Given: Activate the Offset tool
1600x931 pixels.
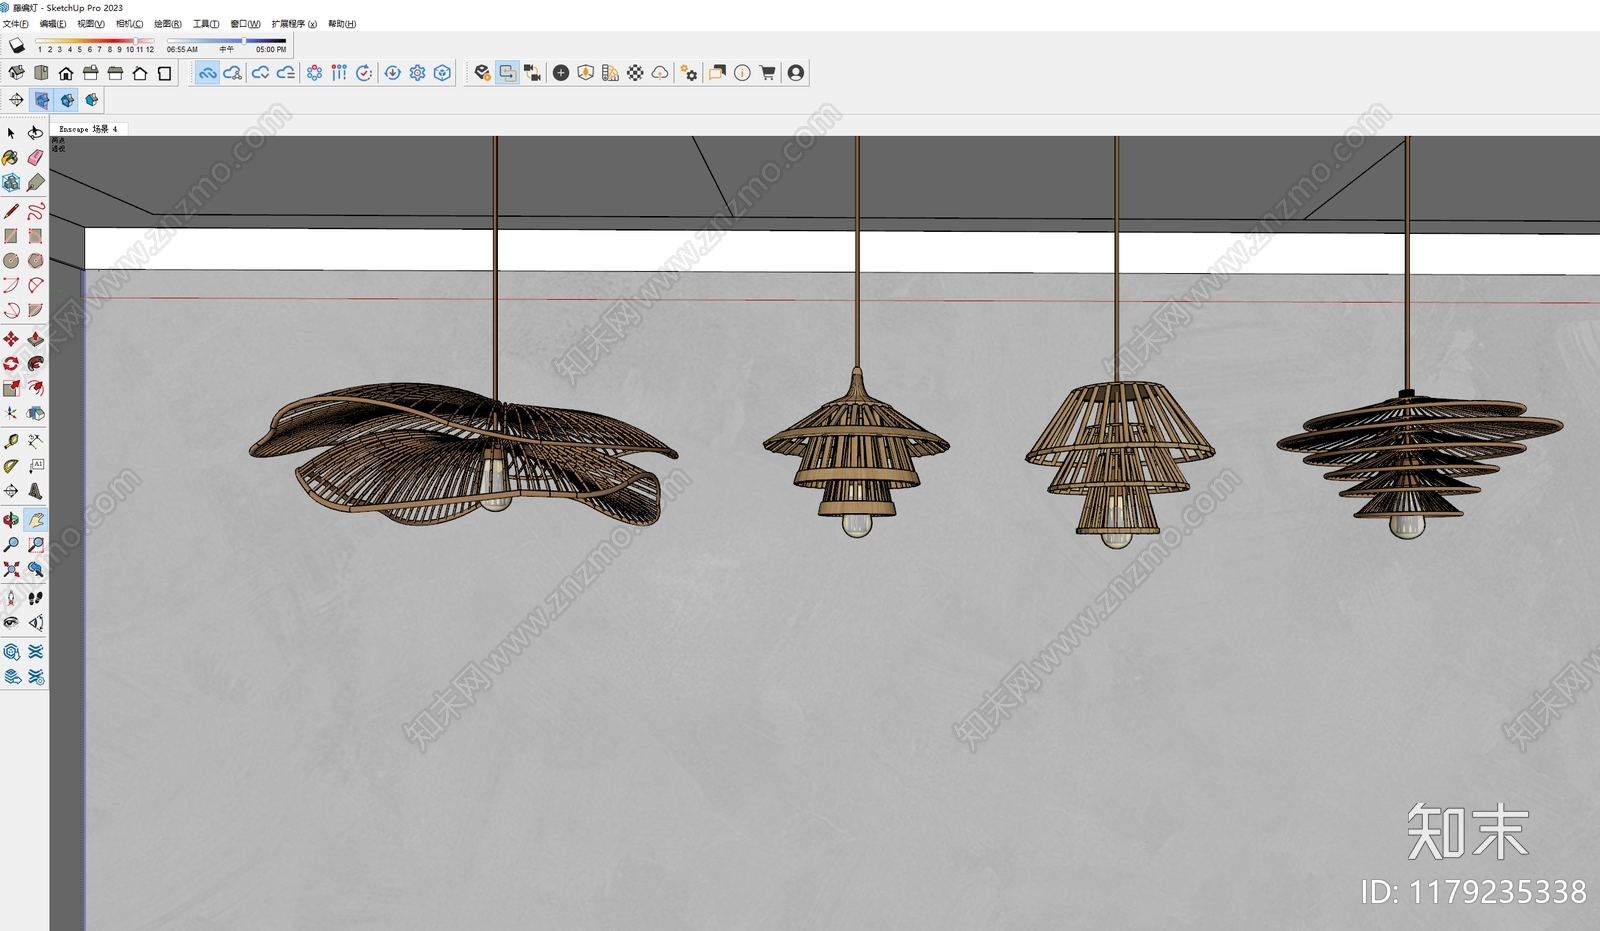Looking at the screenshot, I should click(x=35, y=388).
